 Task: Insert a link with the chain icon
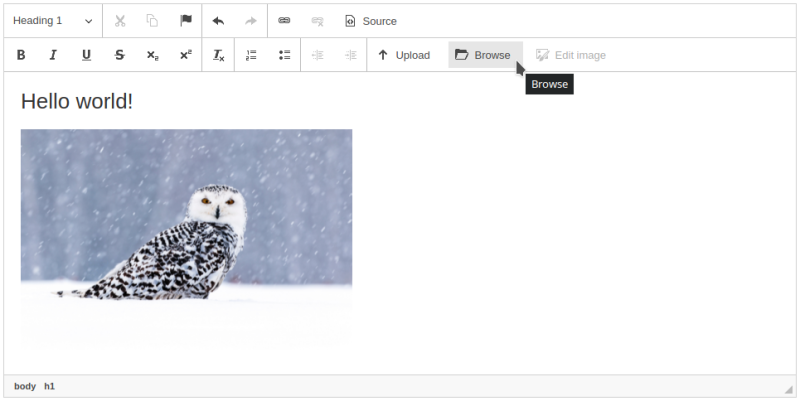[x=284, y=21]
